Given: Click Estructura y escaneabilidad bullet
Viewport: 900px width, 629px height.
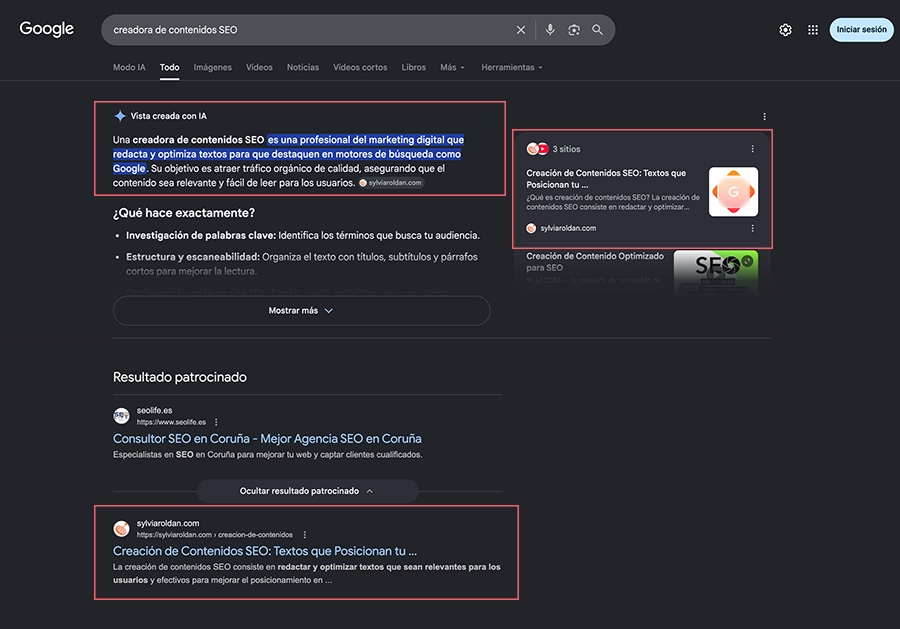Looking at the screenshot, I should click(301, 264).
